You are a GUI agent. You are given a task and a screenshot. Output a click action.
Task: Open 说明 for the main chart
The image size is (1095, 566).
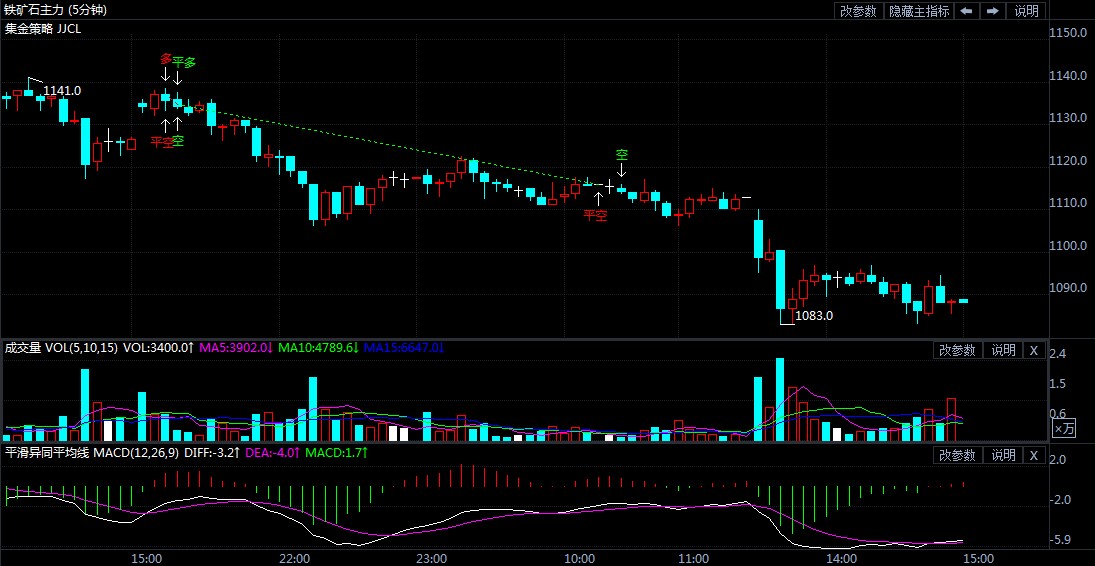[1026, 10]
